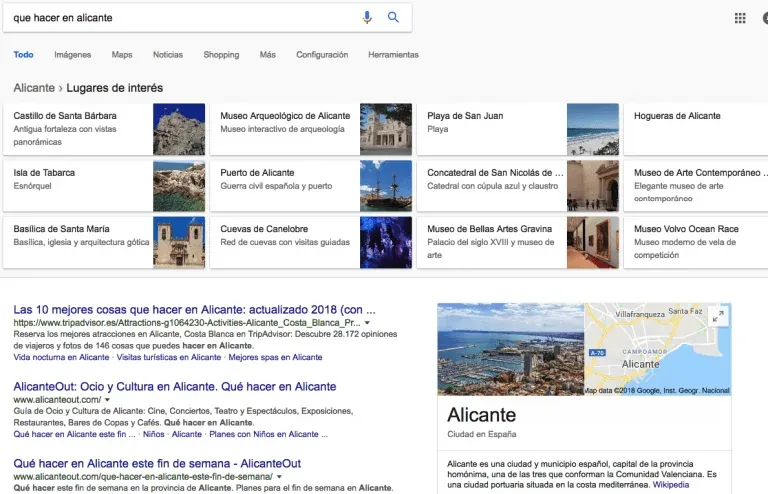
Task: Click the Alicante breadcrumb link
Action: 34,88
